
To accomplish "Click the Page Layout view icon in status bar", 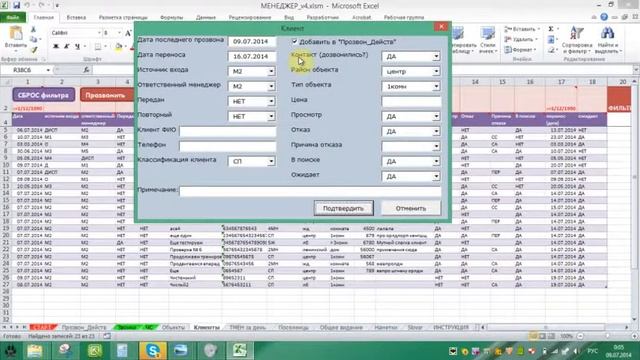I will [x=542, y=336].
